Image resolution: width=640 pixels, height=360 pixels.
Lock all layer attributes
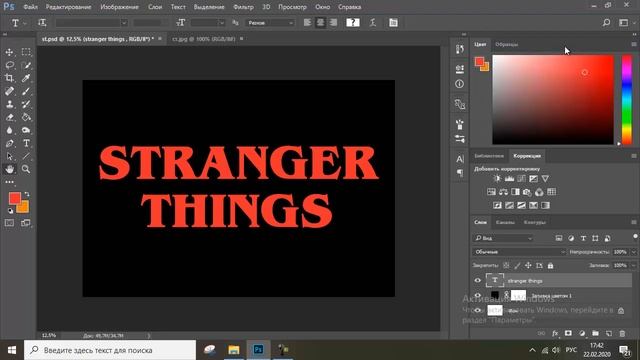click(x=550, y=265)
